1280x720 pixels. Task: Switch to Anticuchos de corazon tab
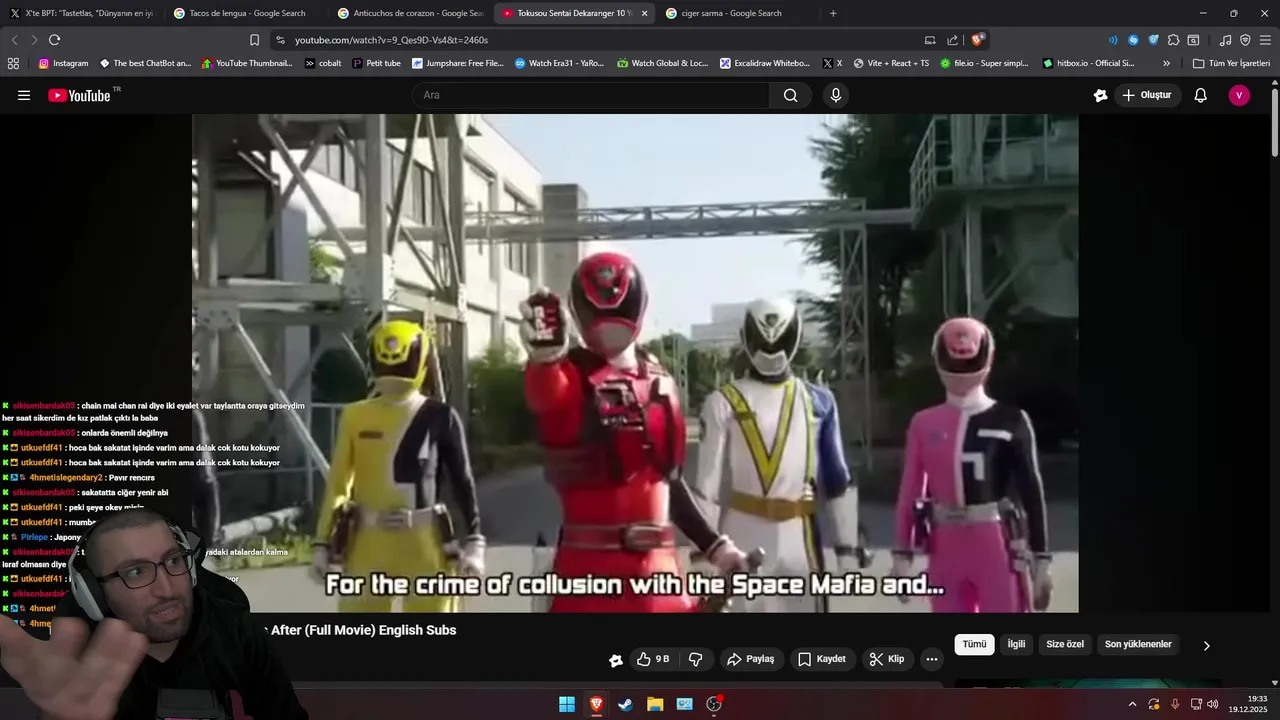tap(410, 13)
